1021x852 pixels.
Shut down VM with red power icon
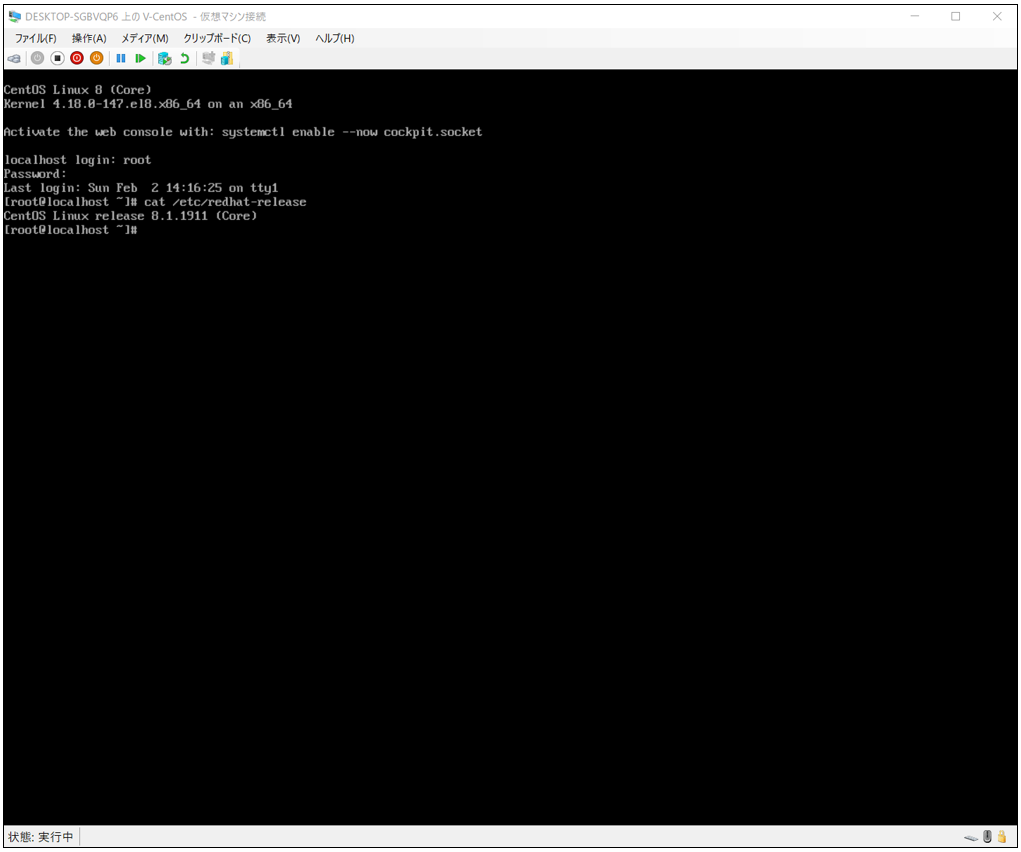click(77, 59)
